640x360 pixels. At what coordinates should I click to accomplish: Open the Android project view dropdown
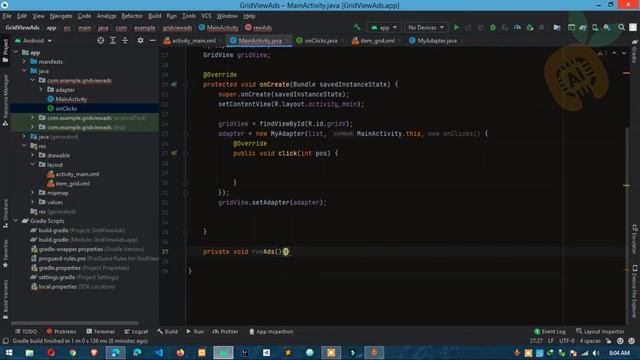pyautogui.click(x=33, y=40)
